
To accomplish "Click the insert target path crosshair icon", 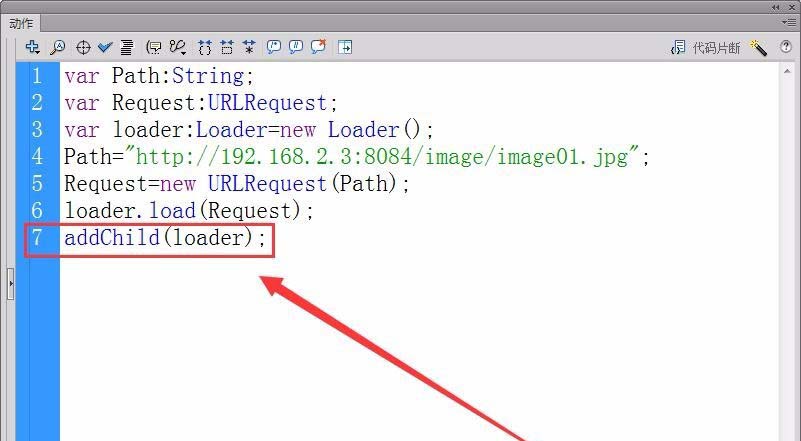I will (83, 48).
